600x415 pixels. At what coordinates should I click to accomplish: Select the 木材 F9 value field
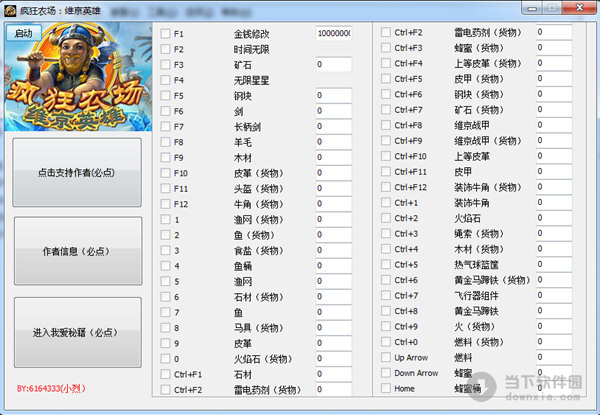point(334,158)
